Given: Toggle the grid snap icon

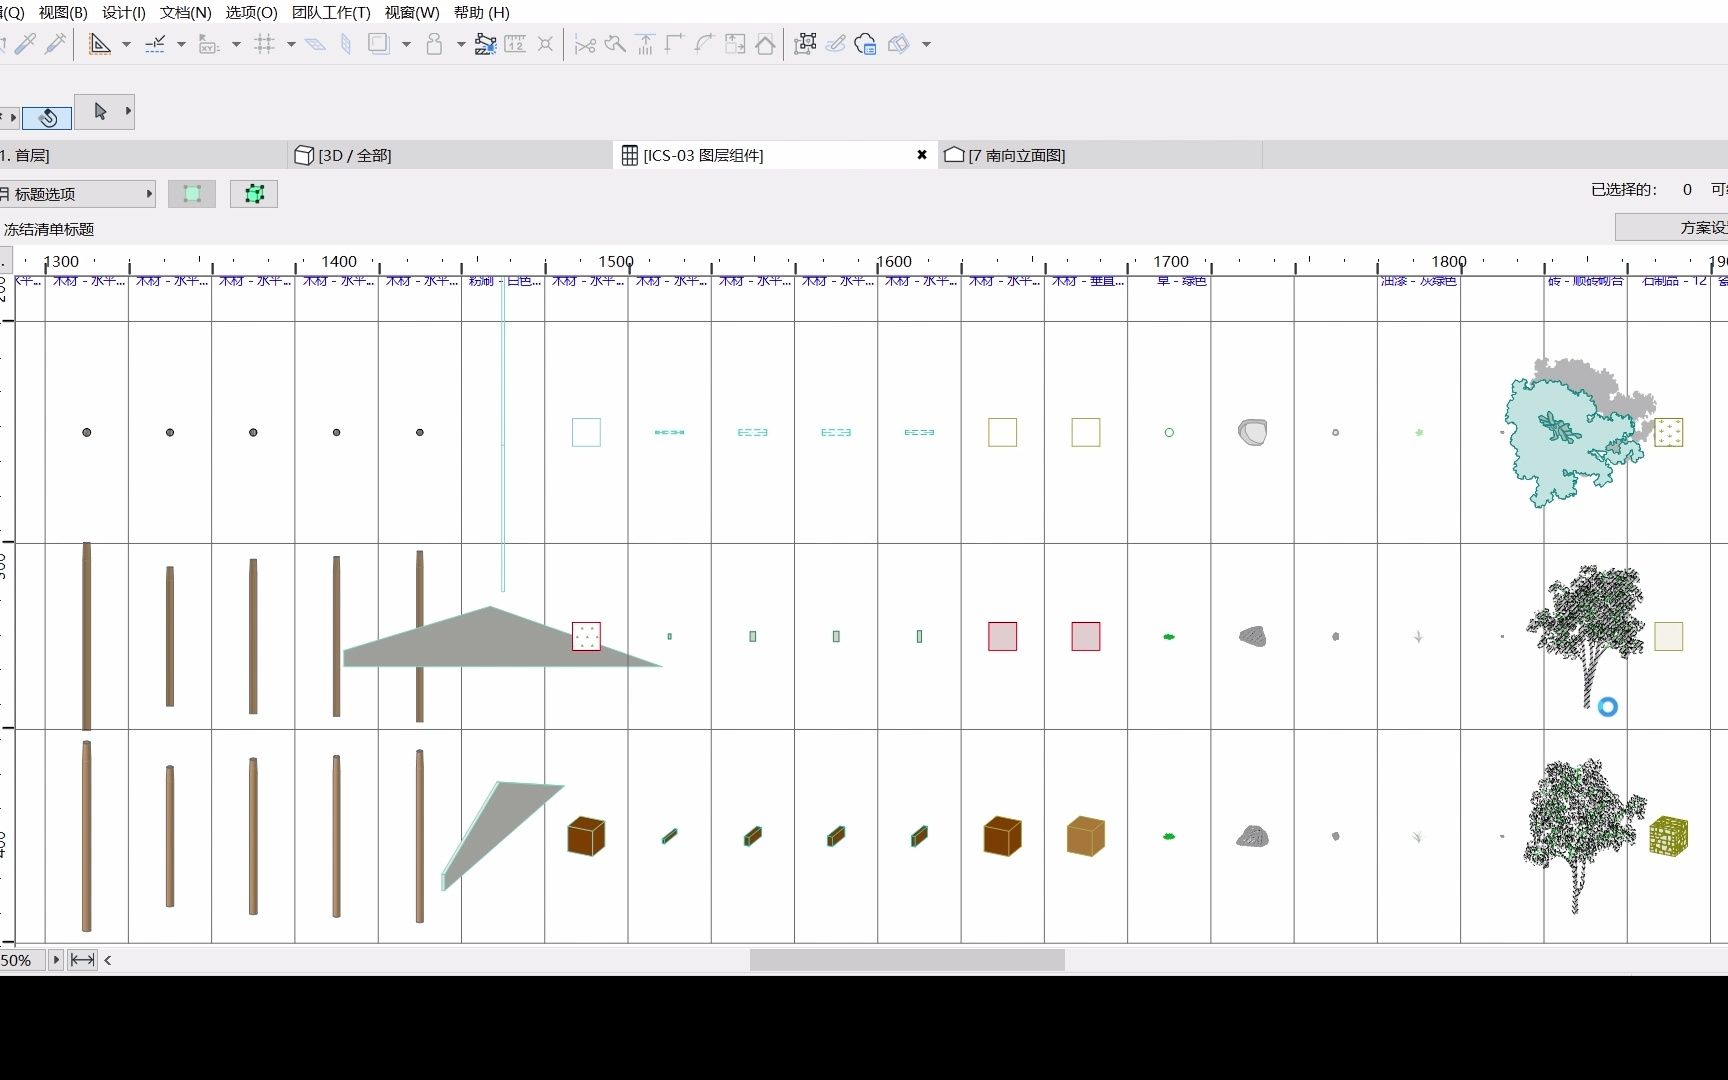Looking at the screenshot, I should pos(265,44).
